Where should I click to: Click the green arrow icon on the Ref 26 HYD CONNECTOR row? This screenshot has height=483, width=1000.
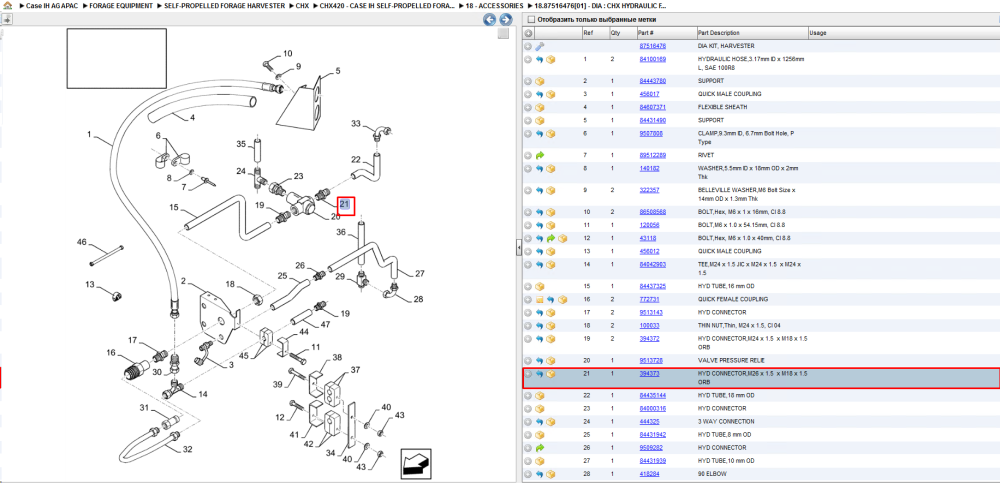(540, 448)
